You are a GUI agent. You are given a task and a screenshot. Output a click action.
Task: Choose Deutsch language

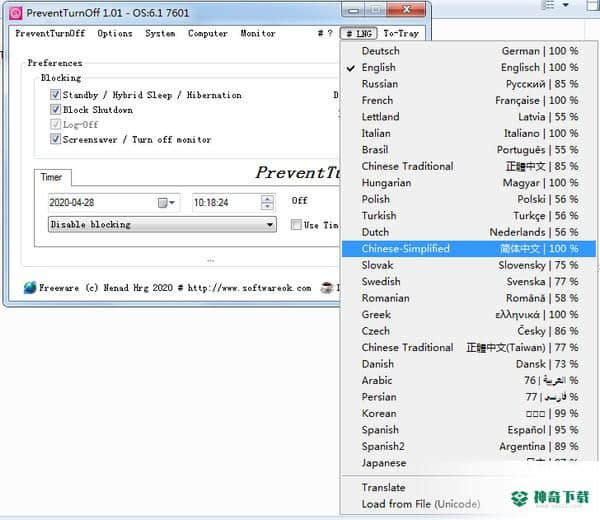point(468,51)
